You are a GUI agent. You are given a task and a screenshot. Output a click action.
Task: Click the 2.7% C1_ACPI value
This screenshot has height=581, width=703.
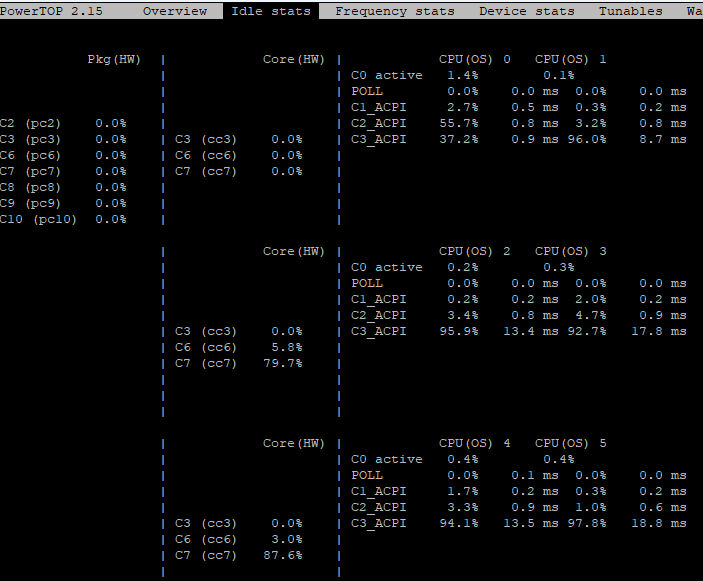[x=463, y=108]
